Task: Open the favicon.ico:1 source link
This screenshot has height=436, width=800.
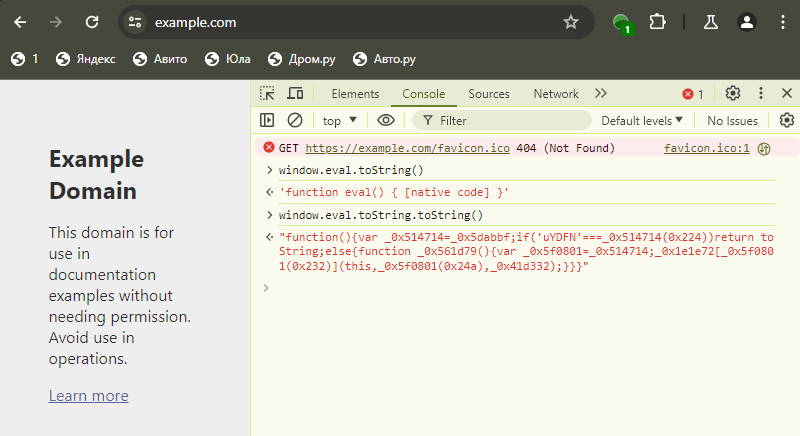Action: (706, 148)
